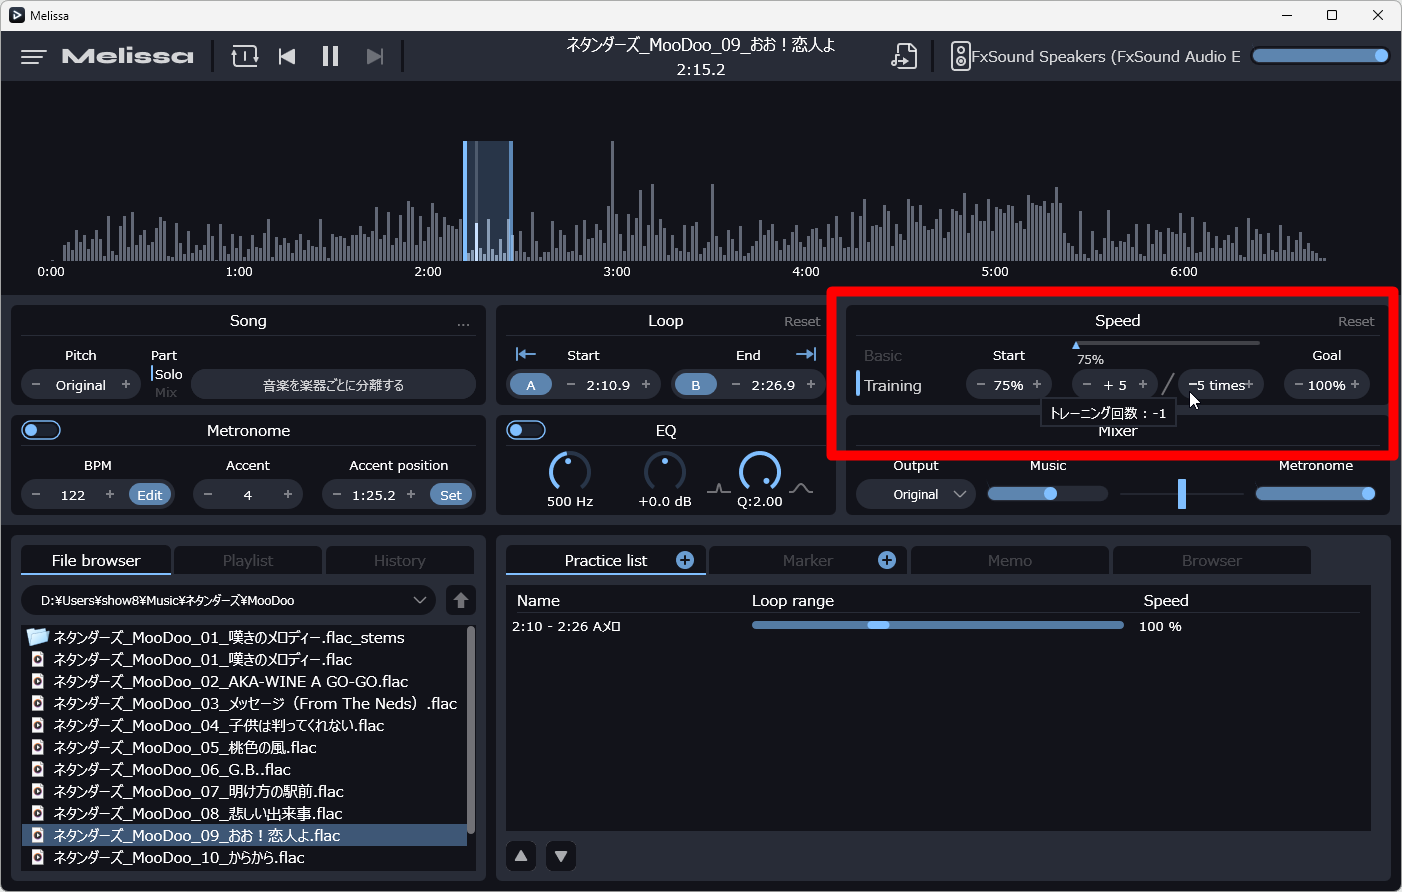Toggle the EQ switch
Viewport: 1402px width, 892px height.
[526, 430]
